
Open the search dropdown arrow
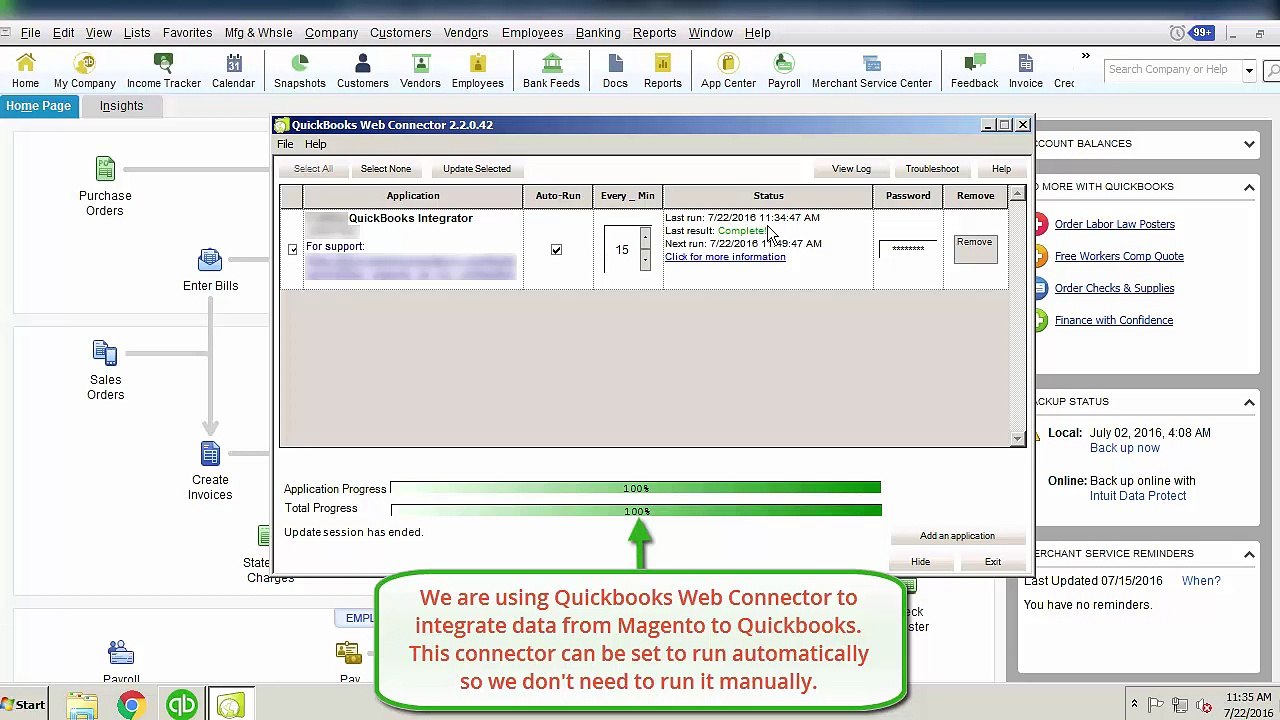point(1249,70)
